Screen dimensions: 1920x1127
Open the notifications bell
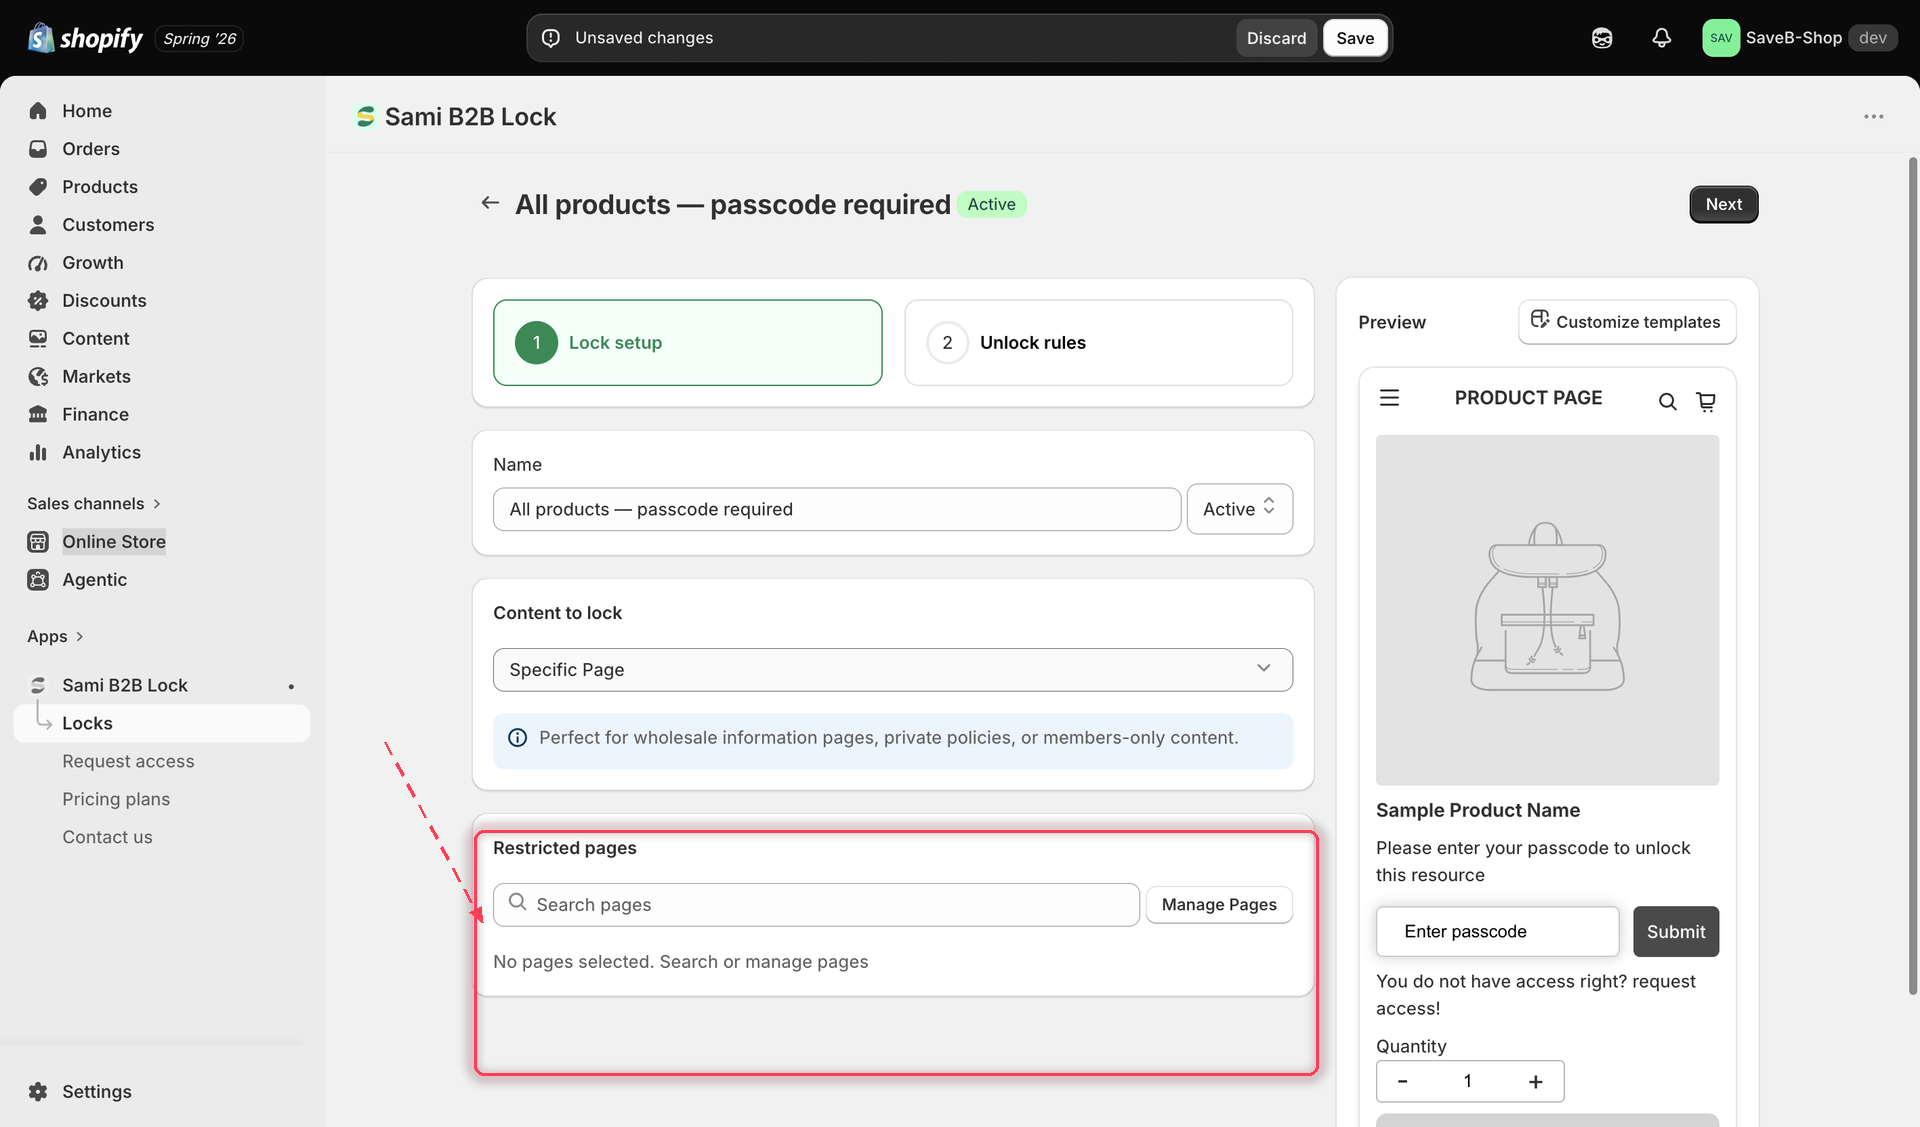pos(1661,38)
